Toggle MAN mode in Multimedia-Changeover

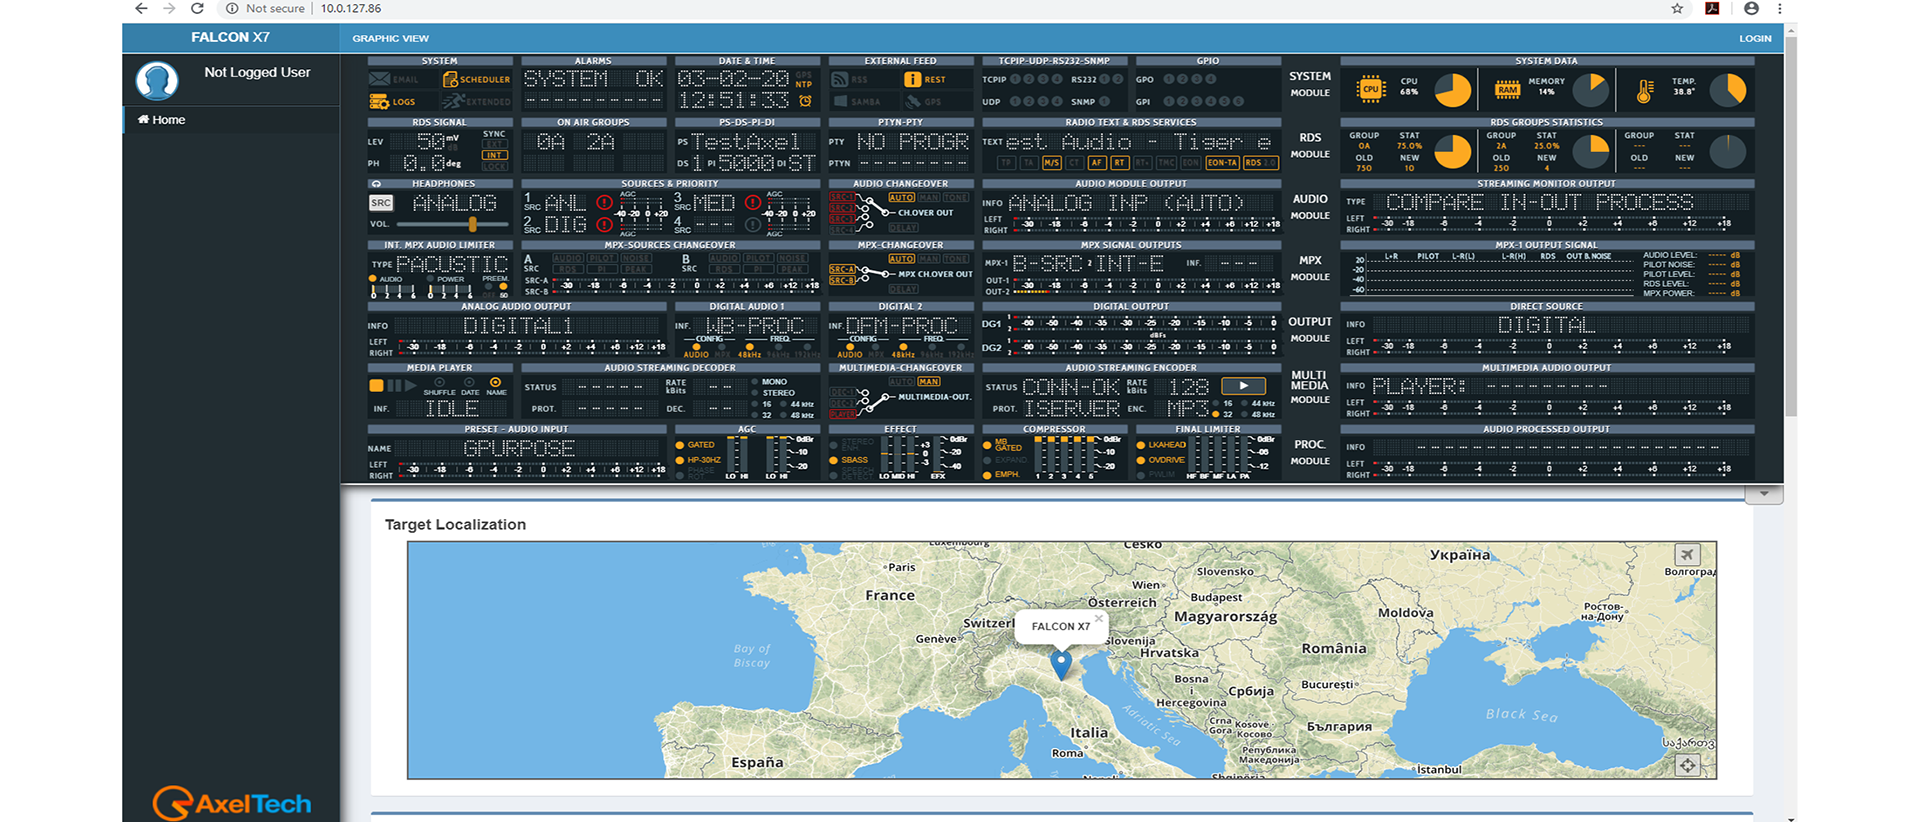coord(929,381)
